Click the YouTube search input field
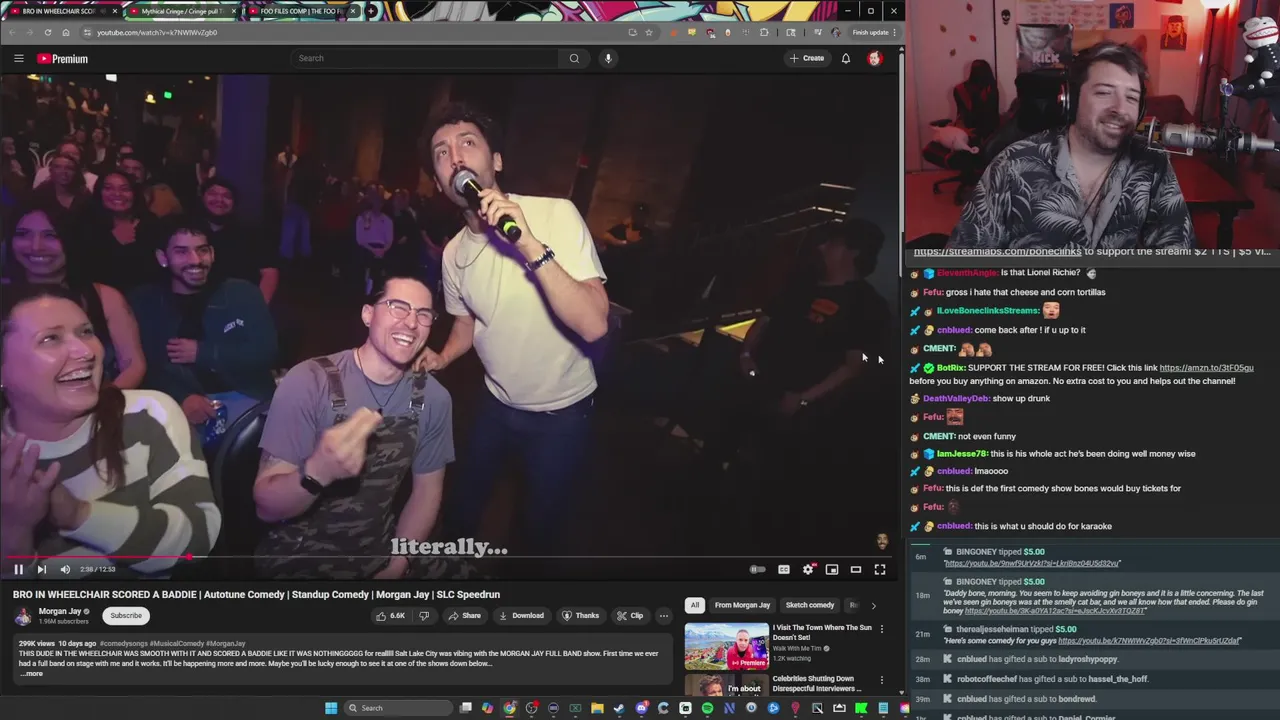Image resolution: width=1280 pixels, height=720 pixels. pyautogui.click(x=425, y=58)
